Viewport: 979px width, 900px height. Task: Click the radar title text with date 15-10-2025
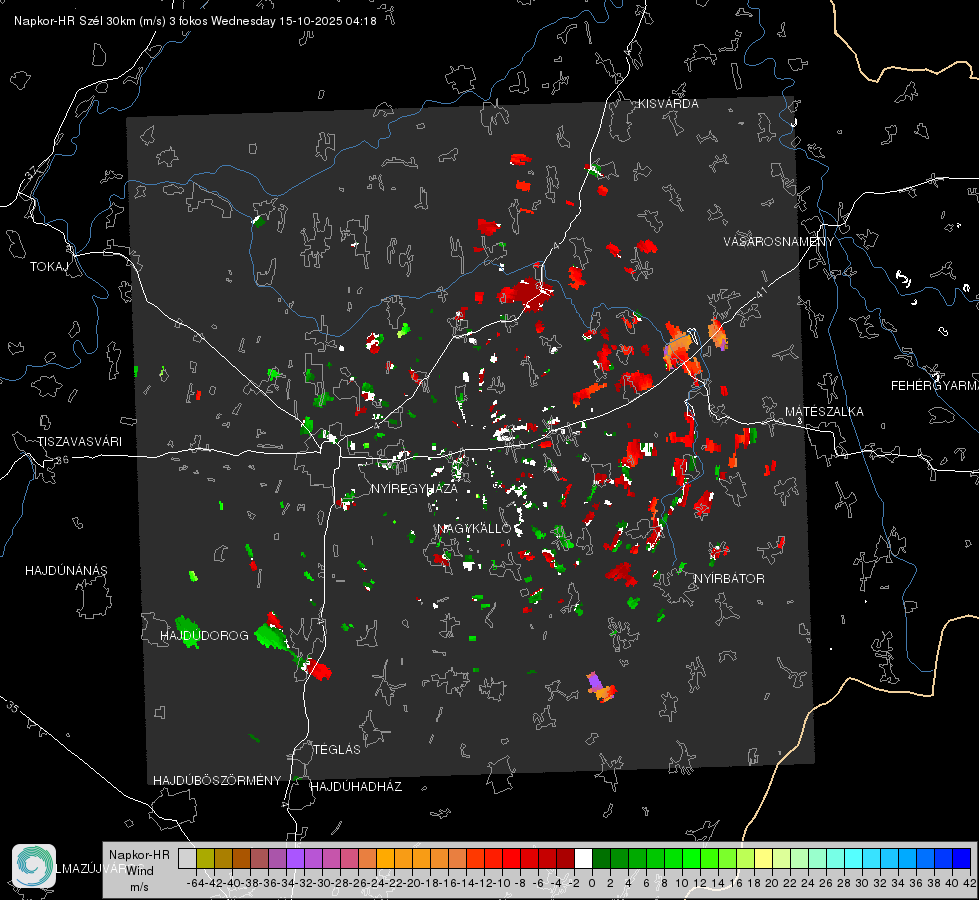[195, 21]
